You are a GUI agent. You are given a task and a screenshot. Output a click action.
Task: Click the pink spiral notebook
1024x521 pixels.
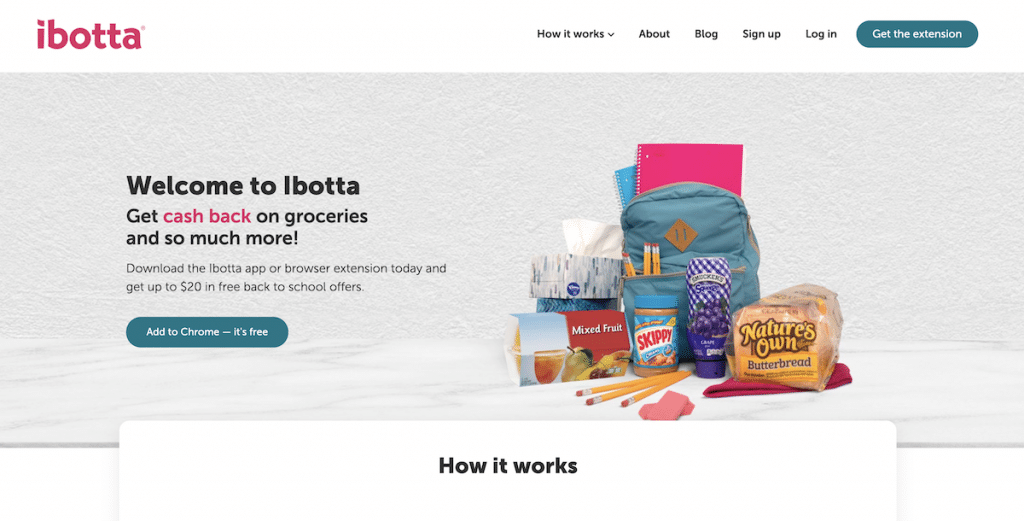690,169
